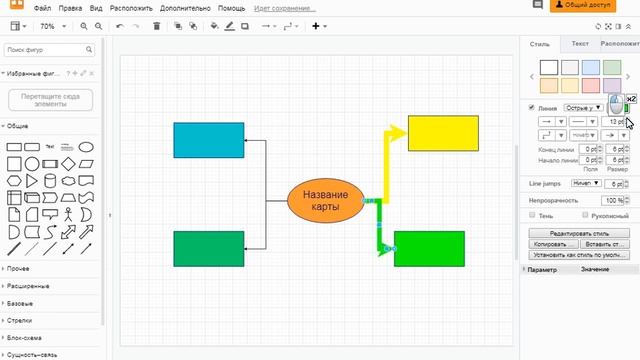Open the comments speech bubble icon
The height and width of the screenshot is (360, 640).
pyautogui.click(x=538, y=5)
